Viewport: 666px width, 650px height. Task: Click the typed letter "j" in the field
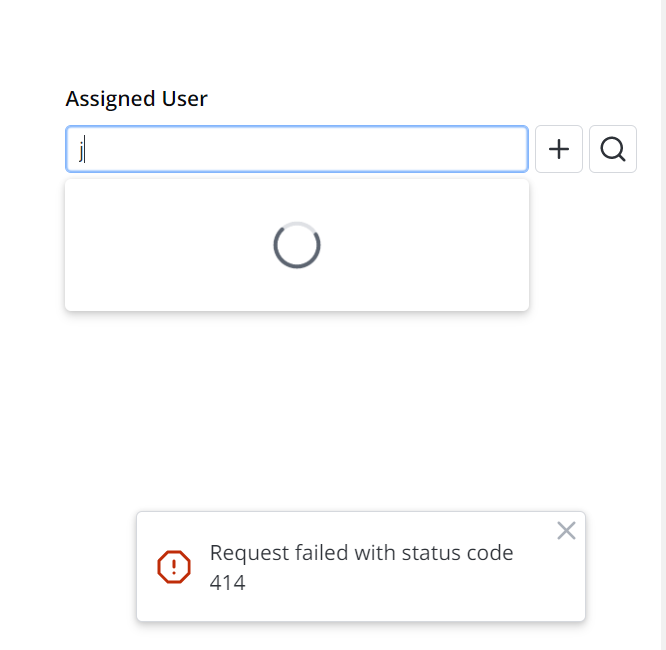tap(83, 150)
